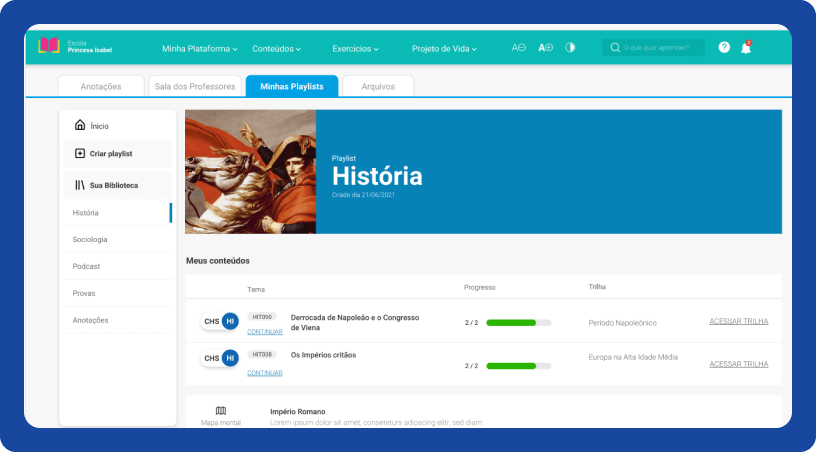
Task: Click the Escola Princesa Isabel book logo
Action: click(x=49, y=46)
